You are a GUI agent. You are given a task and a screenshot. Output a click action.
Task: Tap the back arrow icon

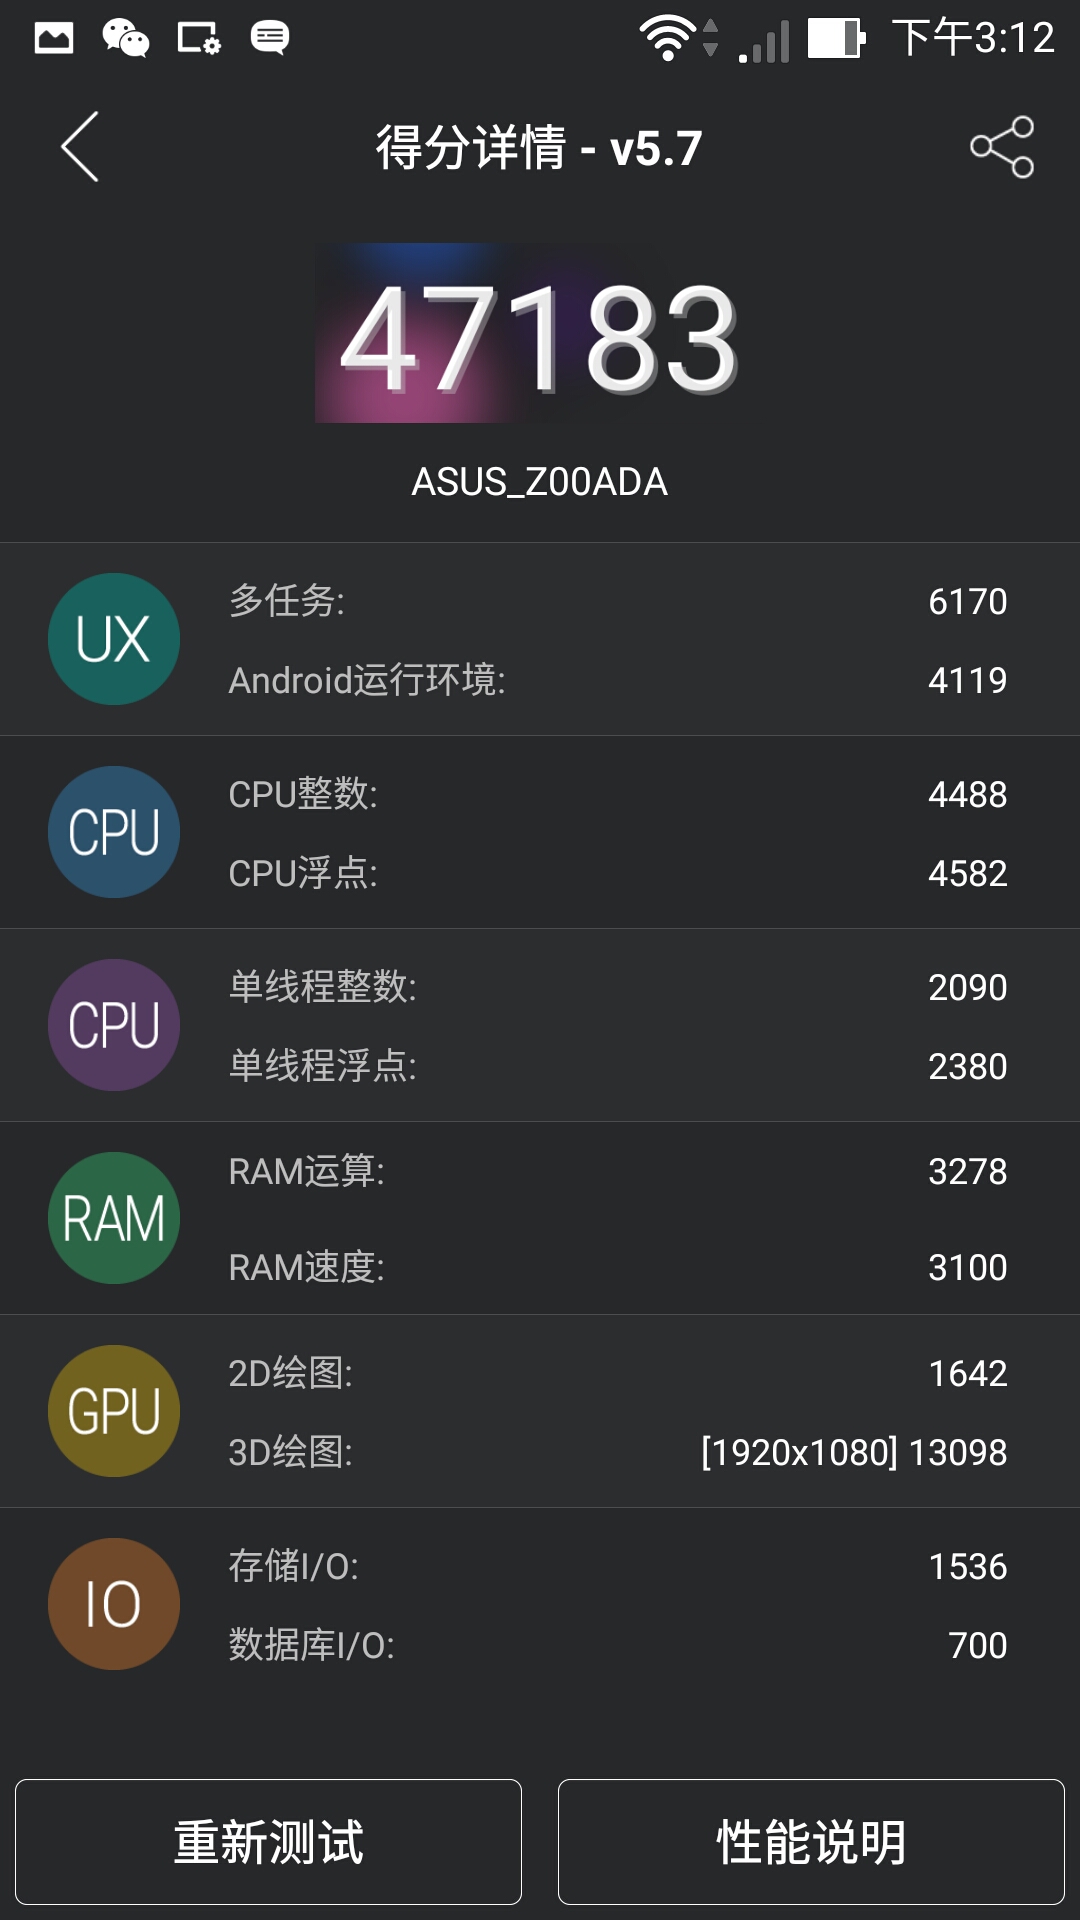pos(80,147)
